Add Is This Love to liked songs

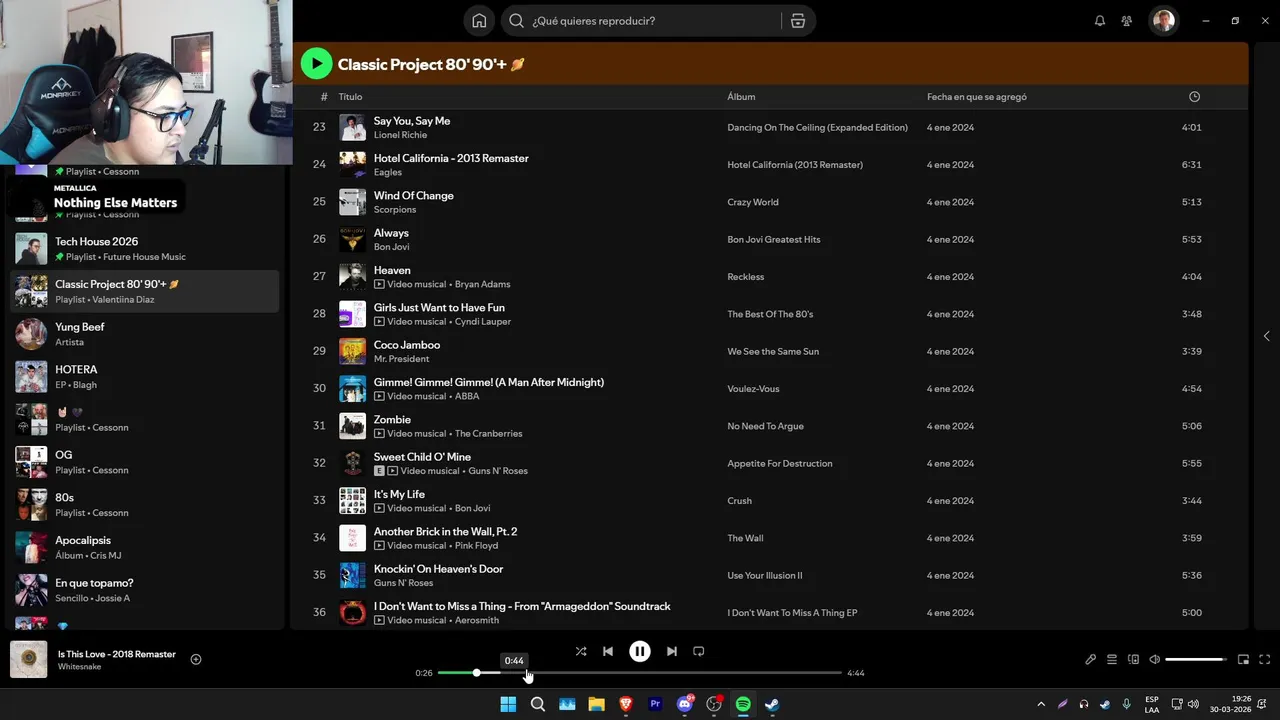tap(196, 659)
